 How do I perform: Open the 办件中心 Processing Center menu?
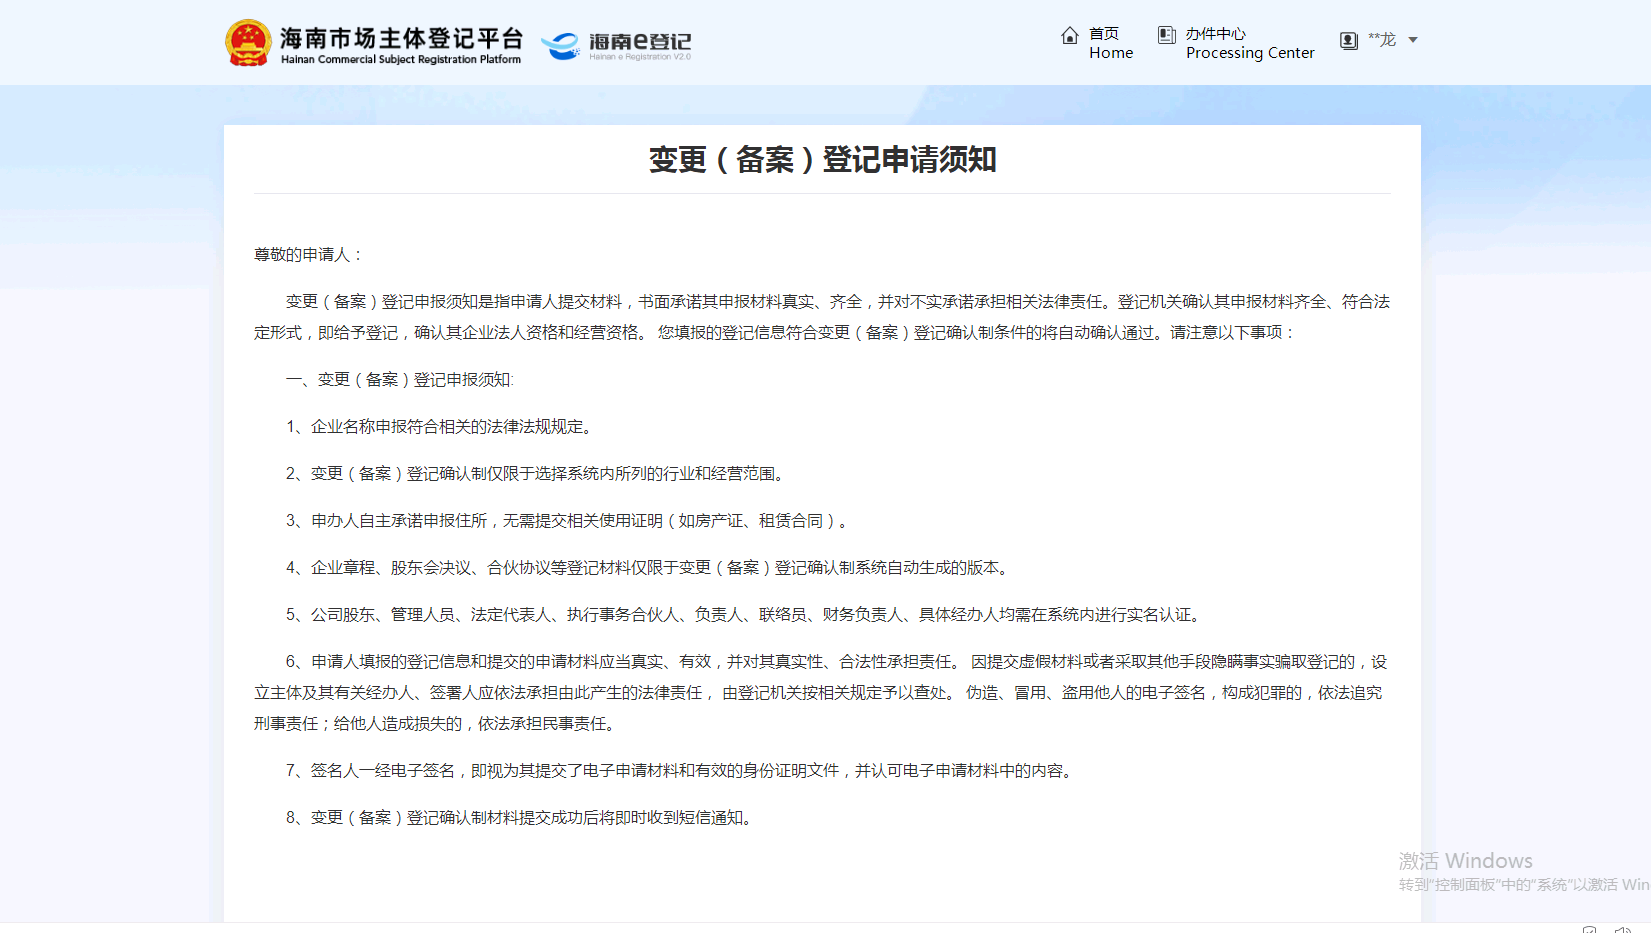1250,43
